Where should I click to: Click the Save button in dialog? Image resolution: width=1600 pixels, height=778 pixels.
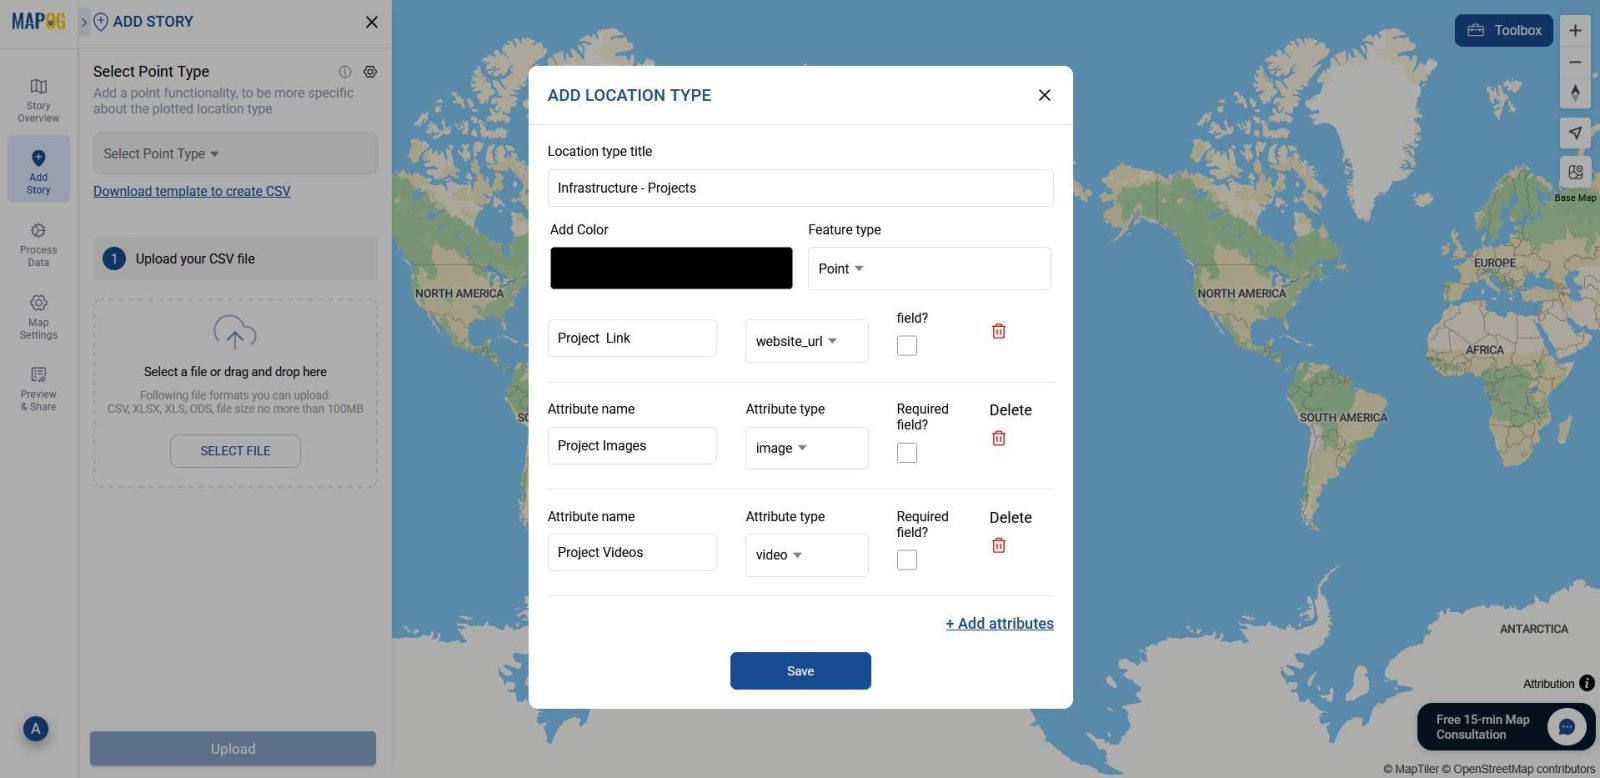[800, 671]
